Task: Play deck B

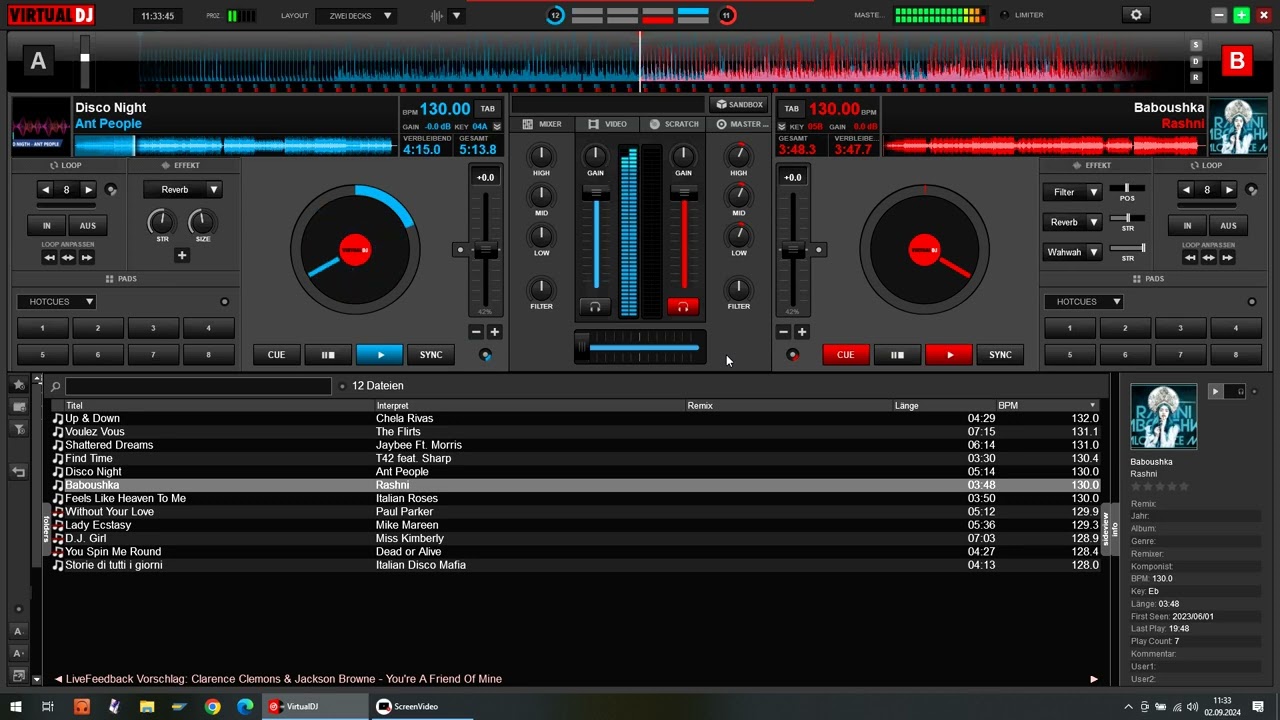Action: 949,355
